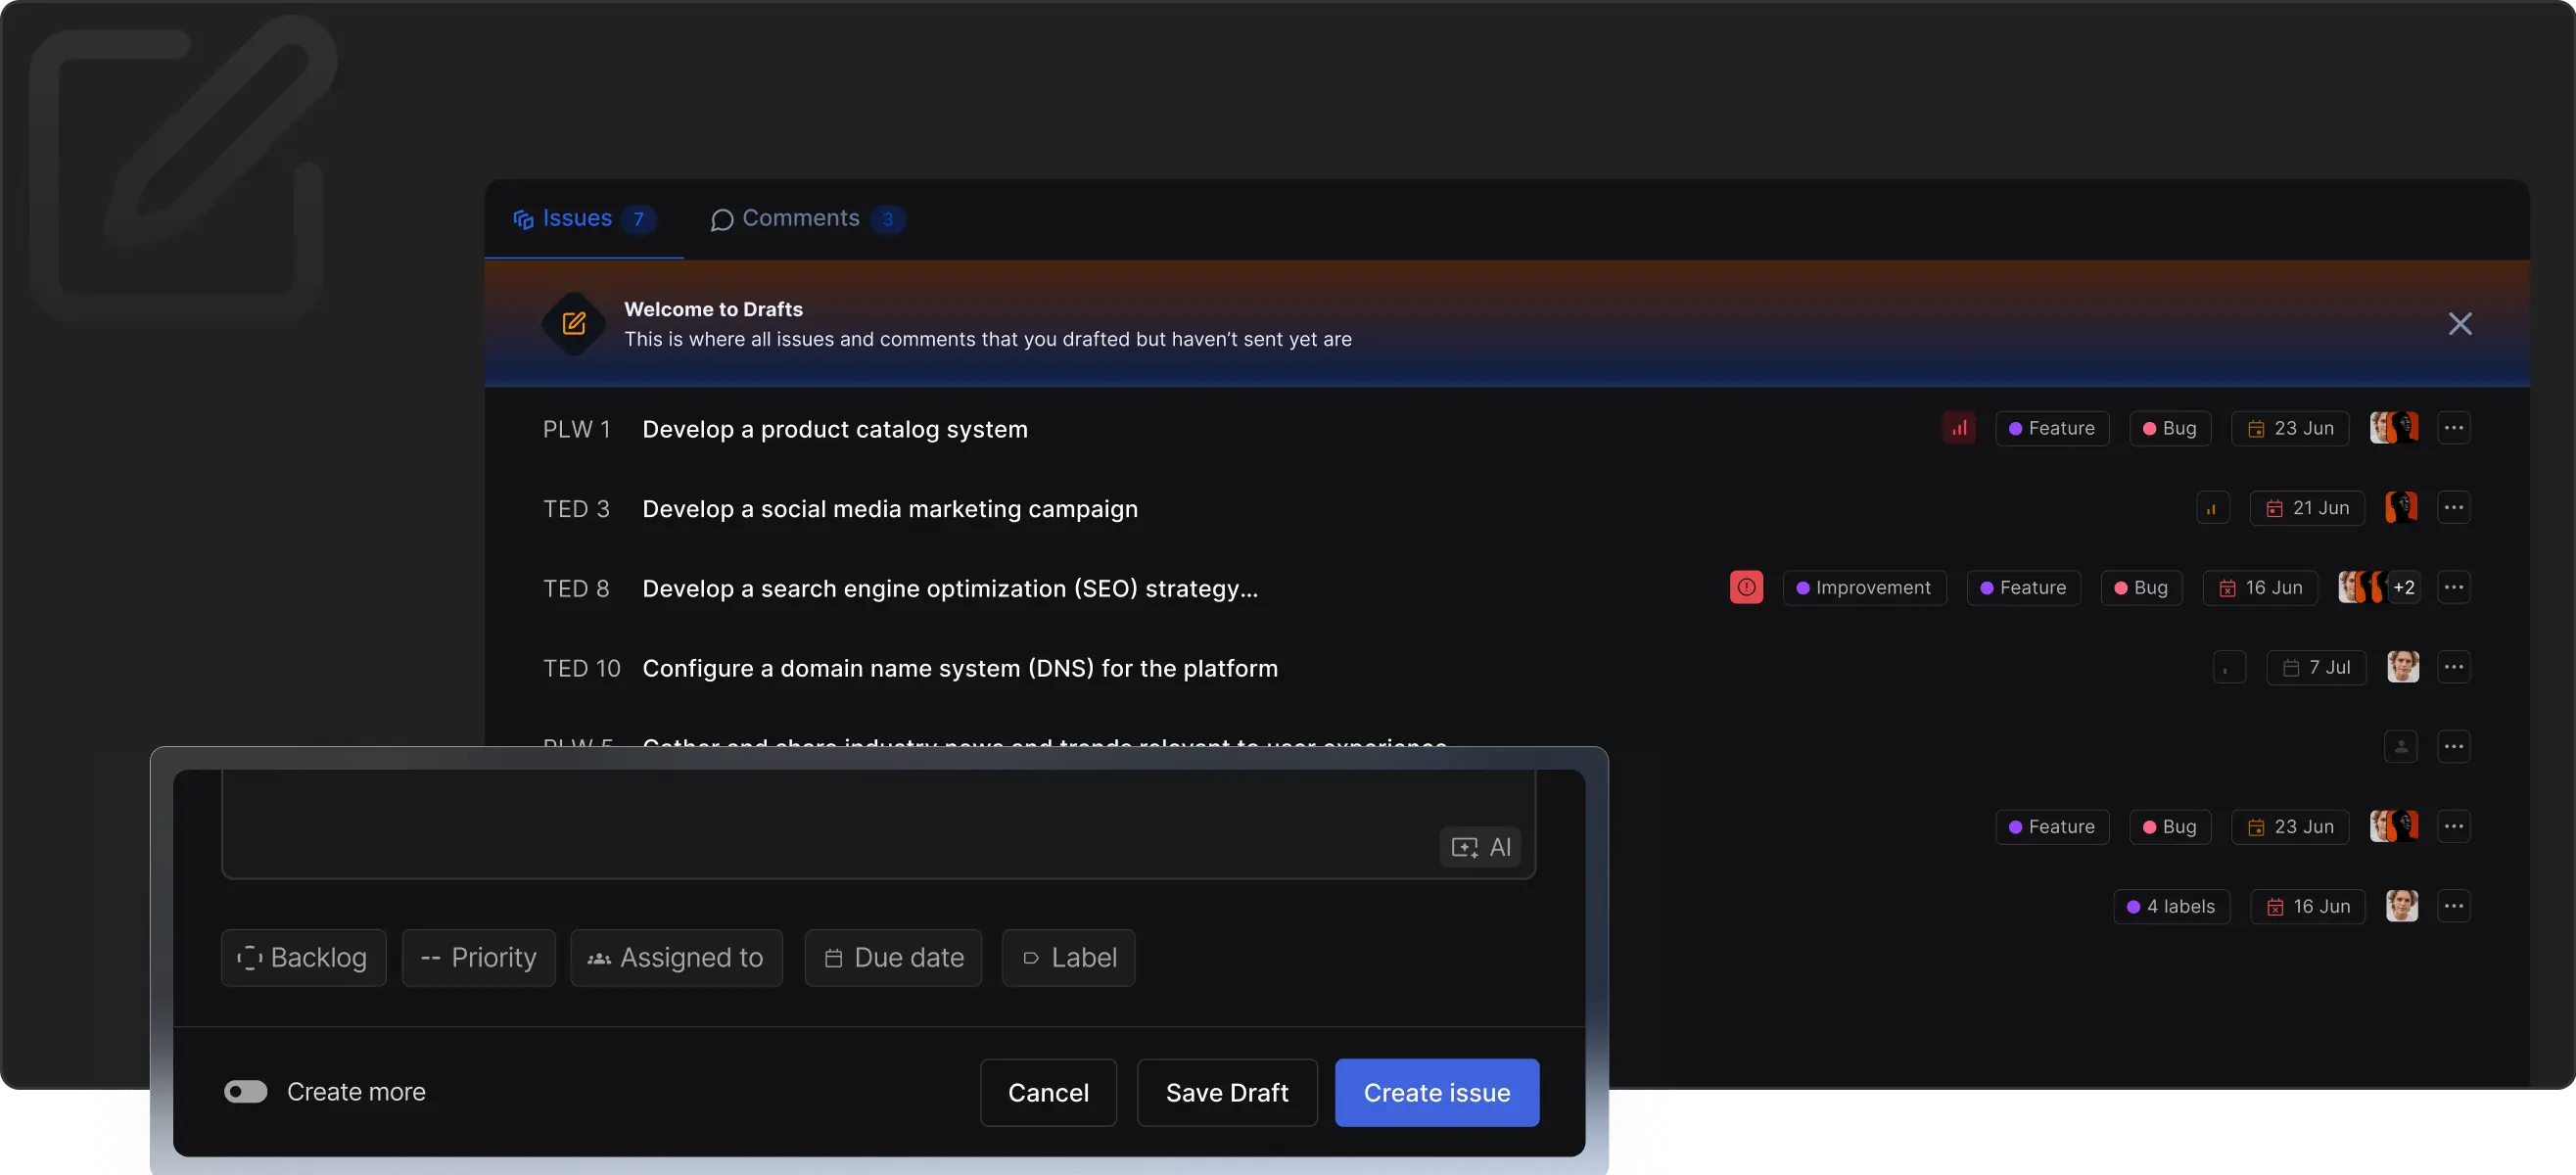
Task: Click the Save Draft button
Action: click(1226, 1092)
